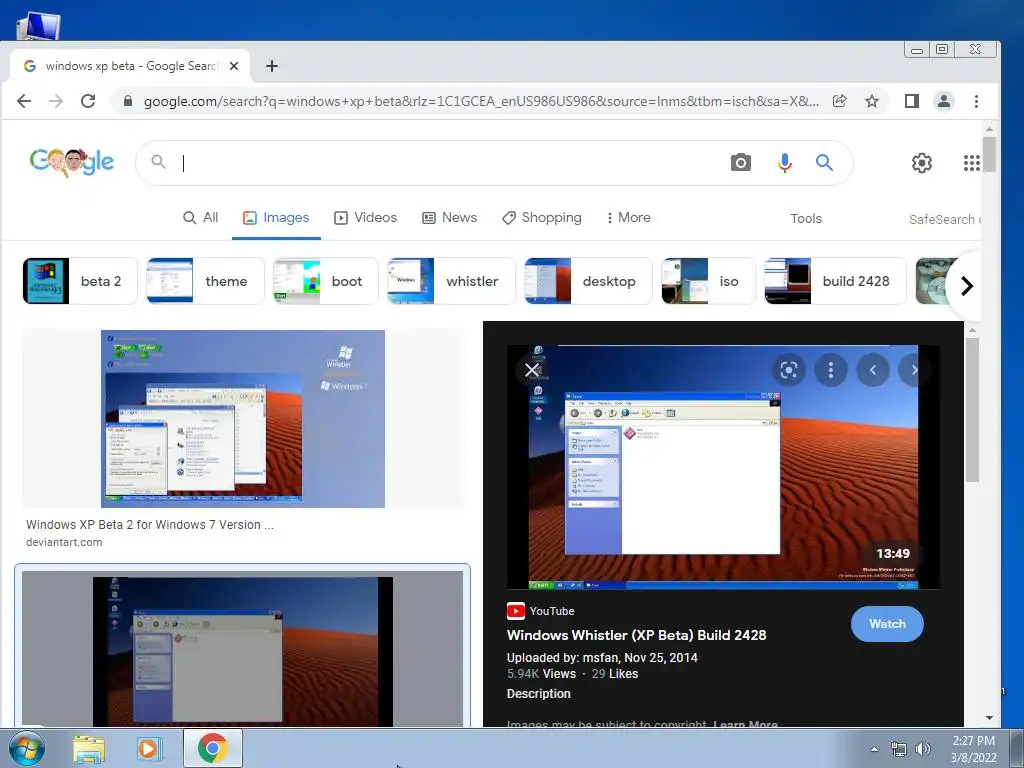Click the preview panel scroll-up arrow
The width and height of the screenshot is (1024, 768).
[972, 330]
